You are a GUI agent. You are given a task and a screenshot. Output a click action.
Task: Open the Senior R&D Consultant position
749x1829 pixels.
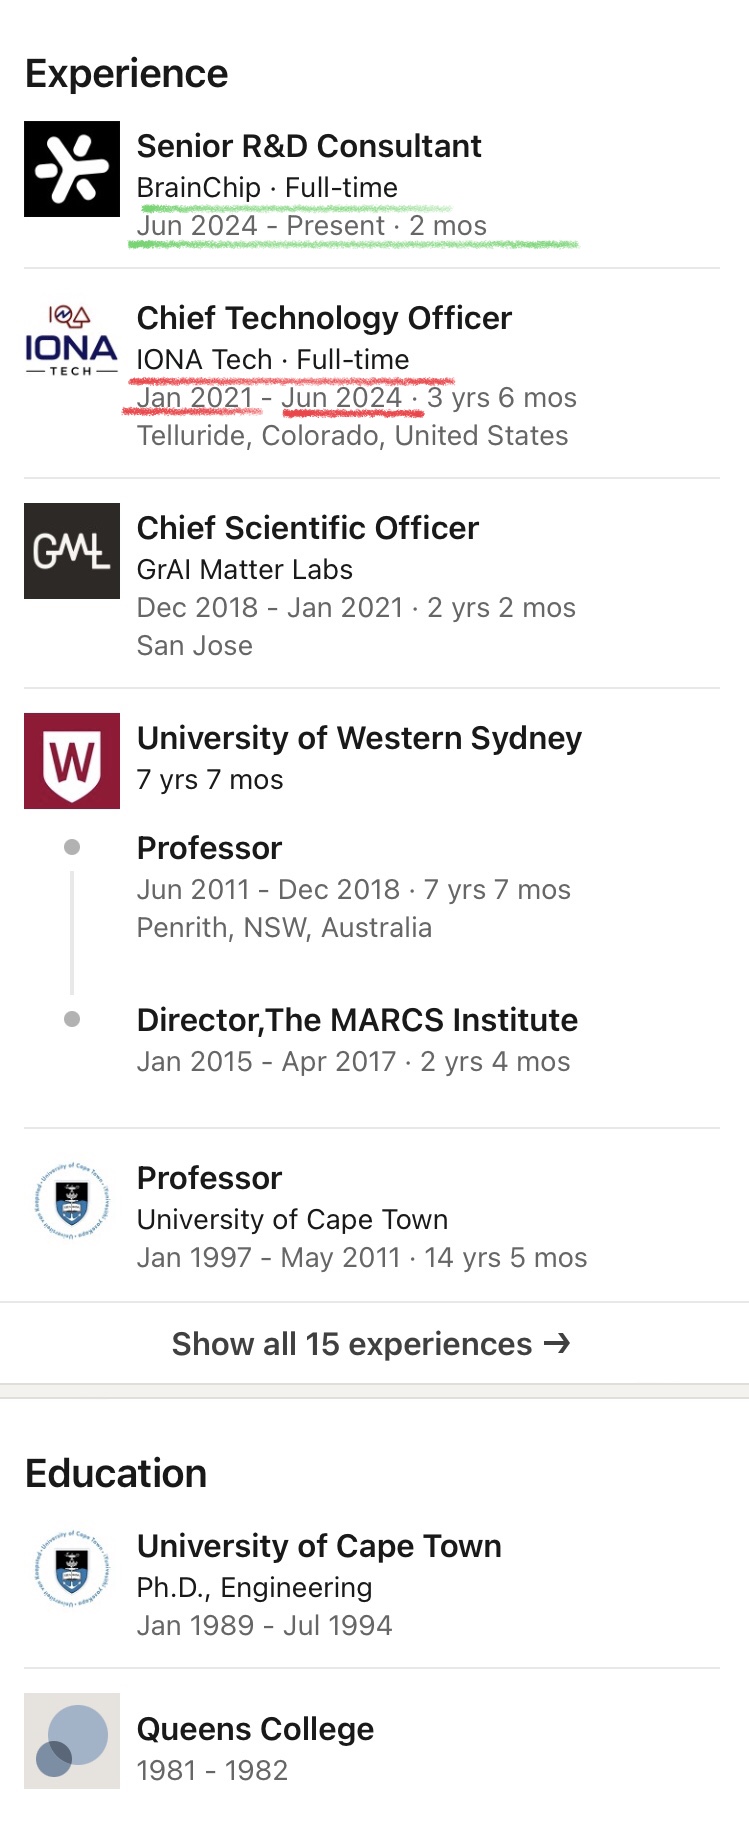(x=309, y=146)
